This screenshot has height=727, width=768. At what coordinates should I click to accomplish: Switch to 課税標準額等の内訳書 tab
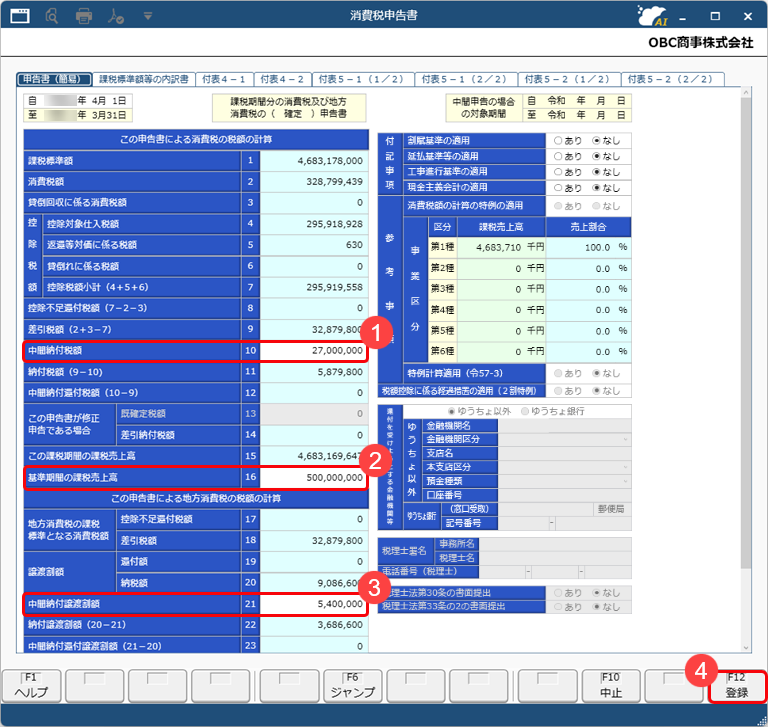pos(144,79)
